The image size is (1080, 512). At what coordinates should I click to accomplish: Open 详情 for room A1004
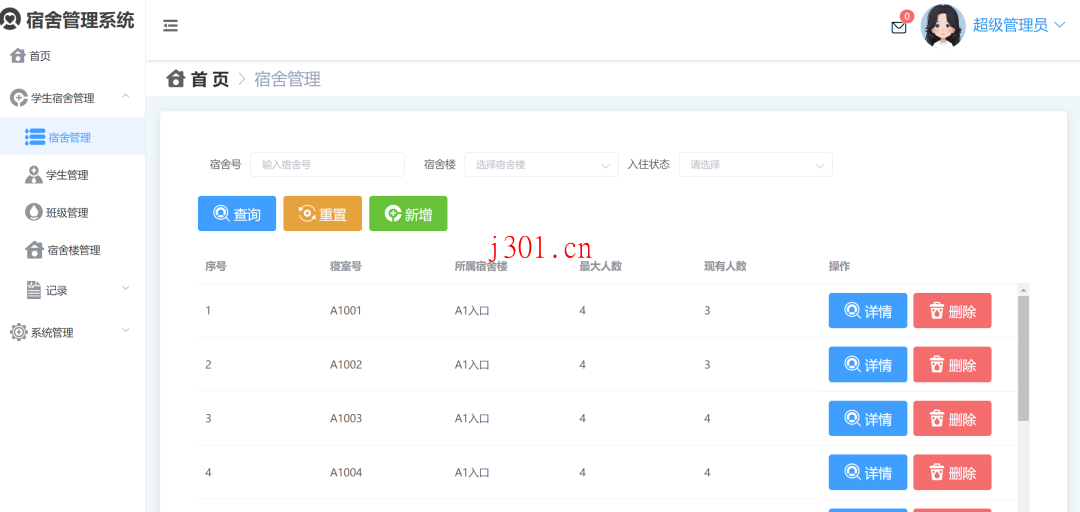click(868, 472)
